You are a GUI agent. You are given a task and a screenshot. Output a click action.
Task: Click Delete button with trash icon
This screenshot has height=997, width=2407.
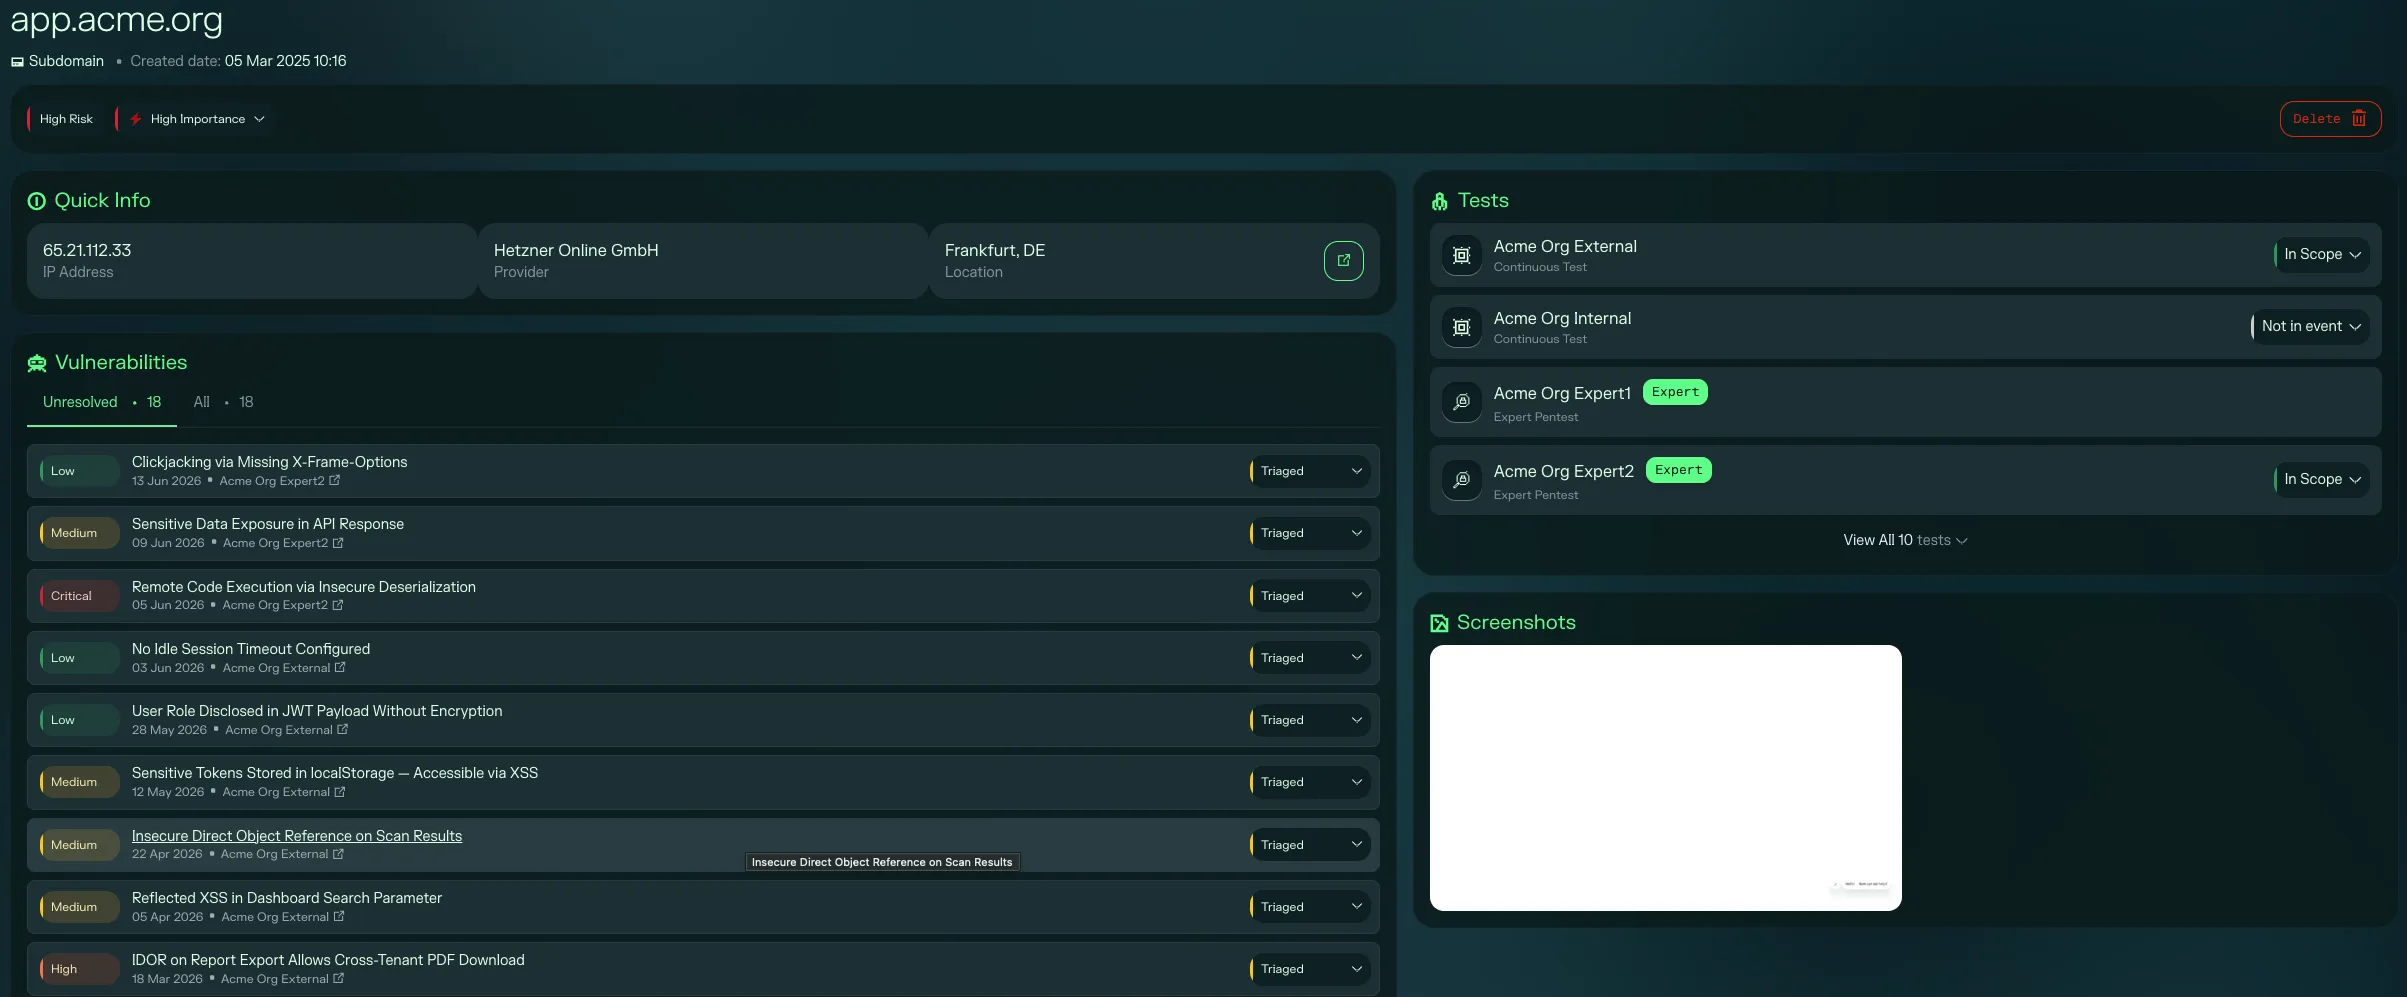click(2329, 119)
